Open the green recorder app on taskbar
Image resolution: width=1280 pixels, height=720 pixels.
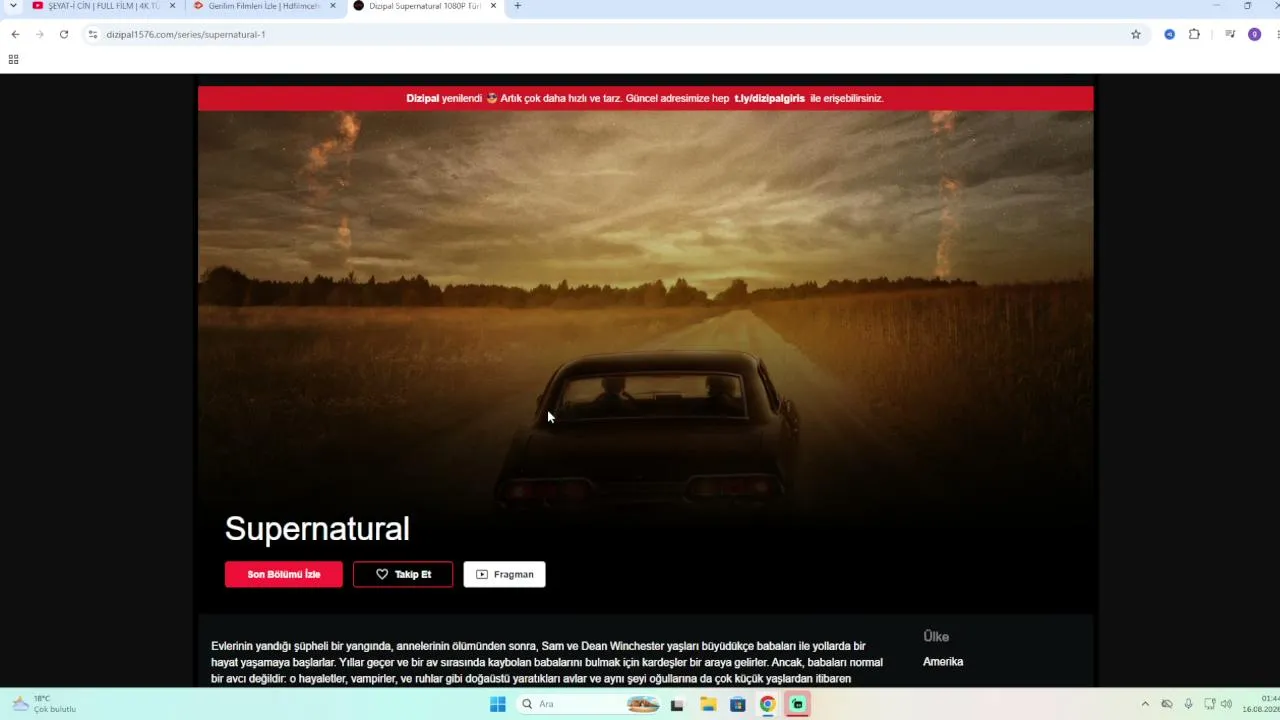point(797,704)
